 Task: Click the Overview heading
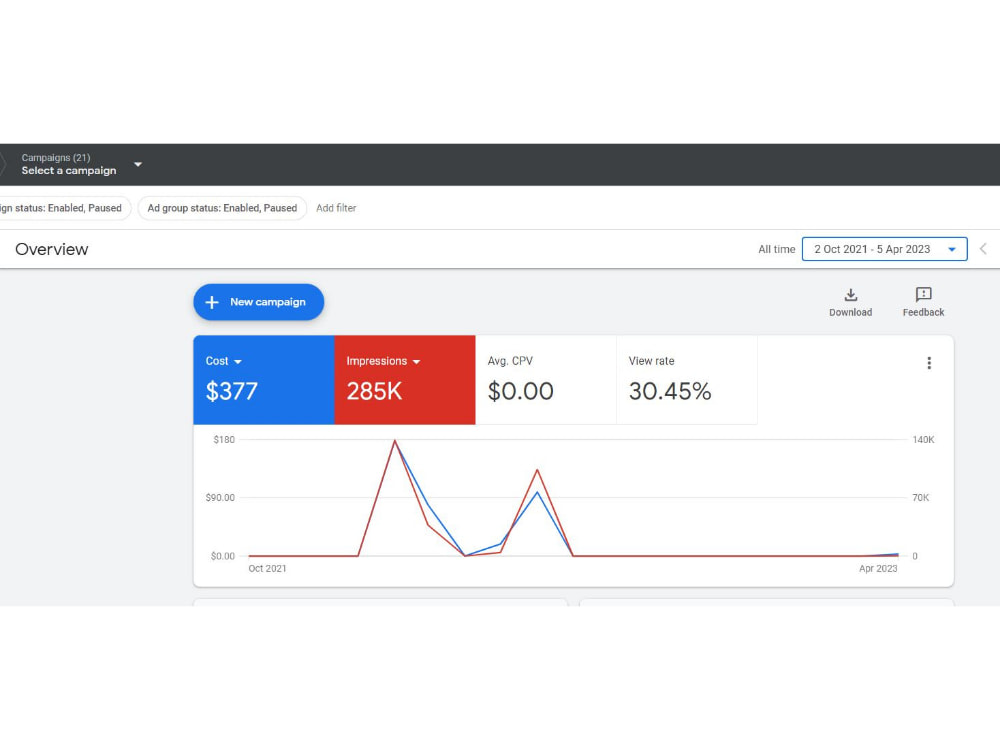coord(52,249)
